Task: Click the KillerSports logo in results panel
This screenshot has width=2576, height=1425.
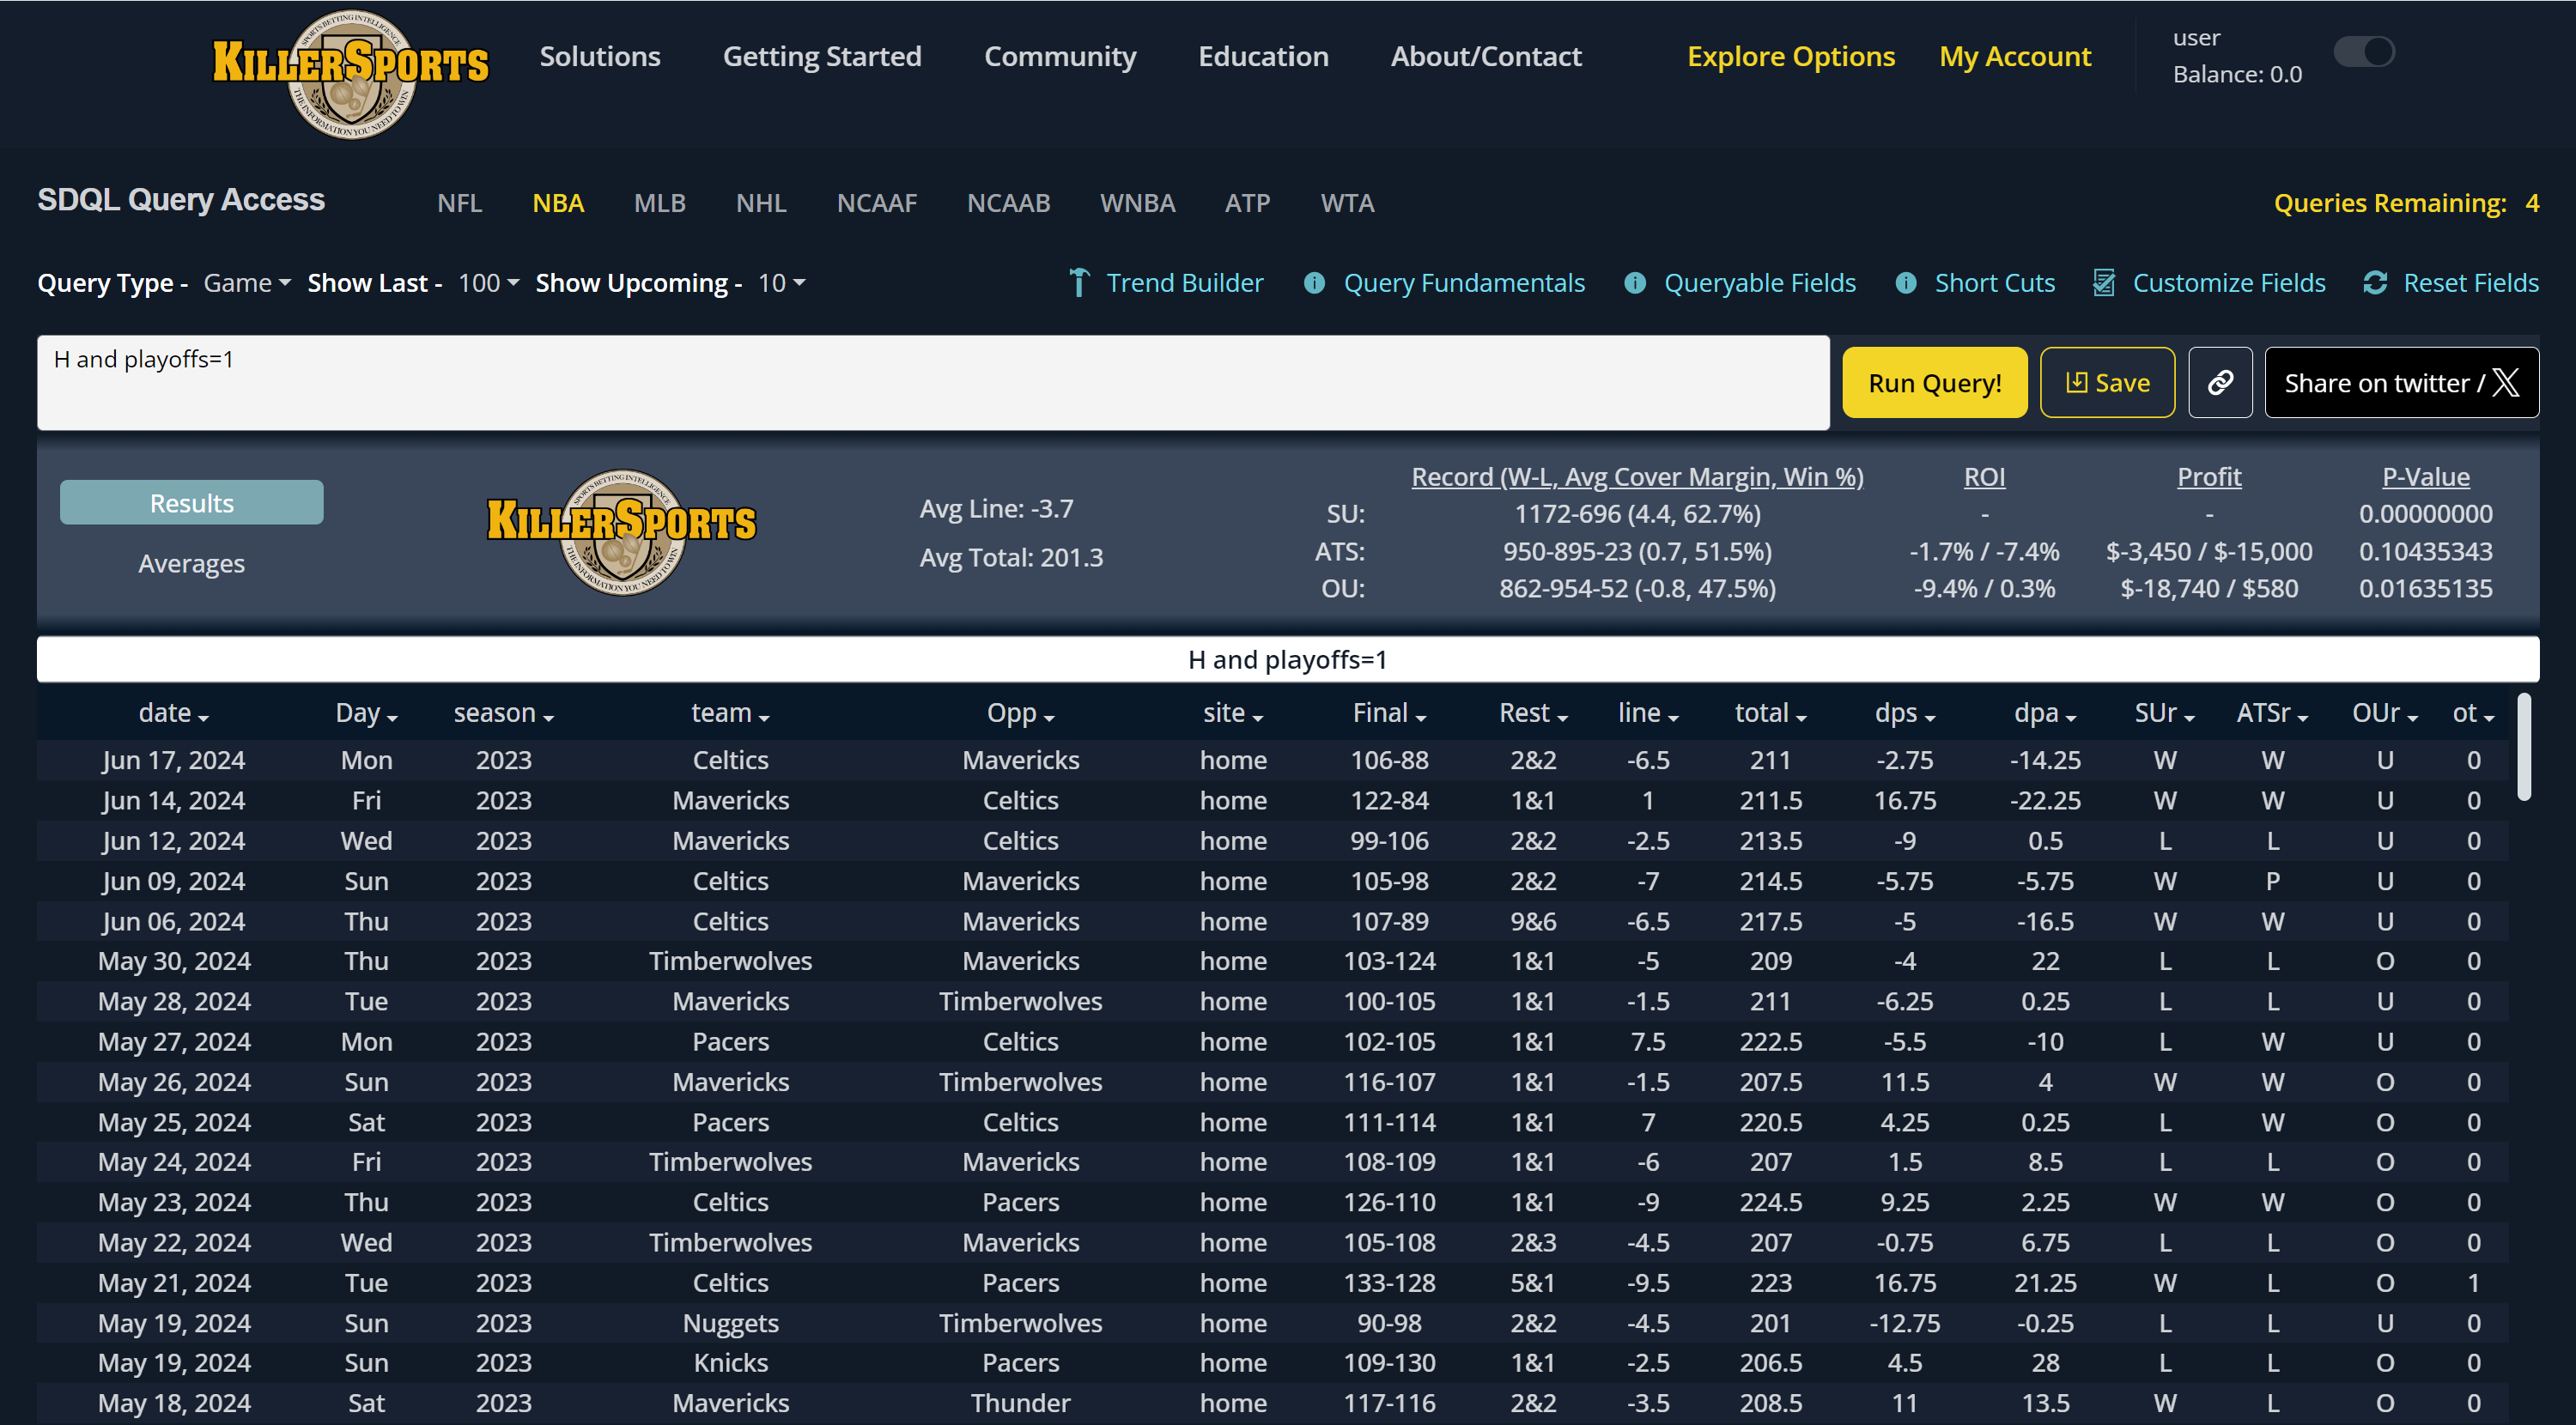Action: (622, 532)
